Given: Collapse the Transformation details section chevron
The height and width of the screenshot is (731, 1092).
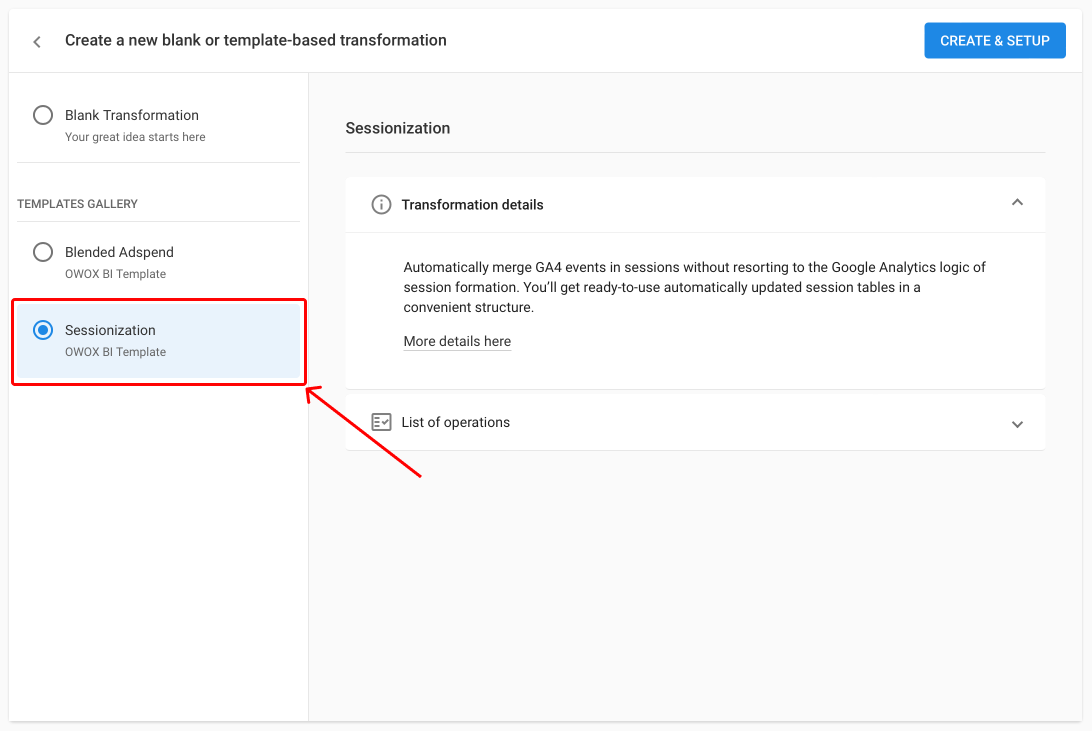Looking at the screenshot, I should click(1017, 203).
